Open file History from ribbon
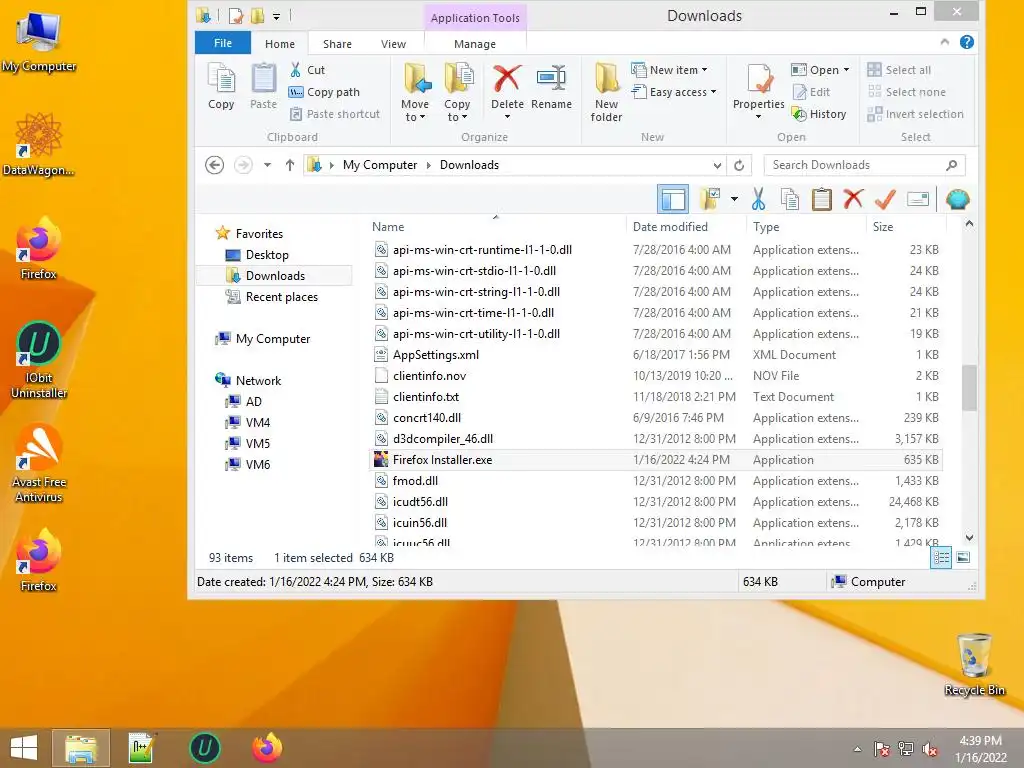Image resolution: width=1024 pixels, height=768 pixels. [x=819, y=114]
